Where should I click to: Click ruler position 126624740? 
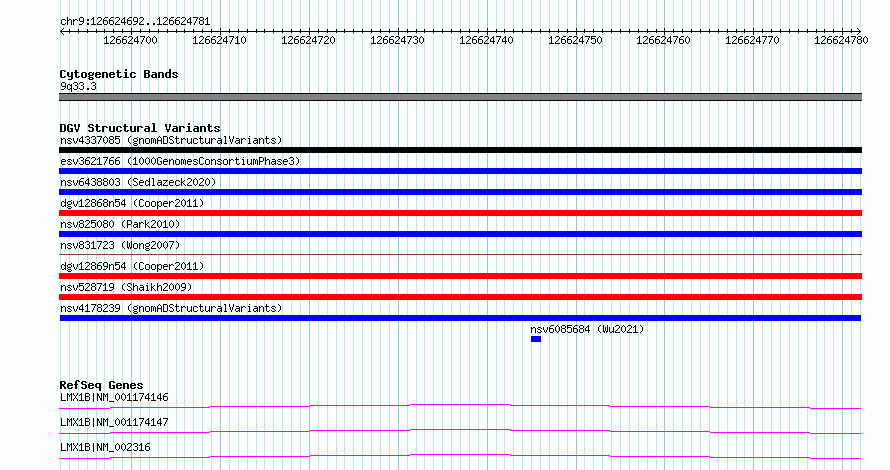486,40
